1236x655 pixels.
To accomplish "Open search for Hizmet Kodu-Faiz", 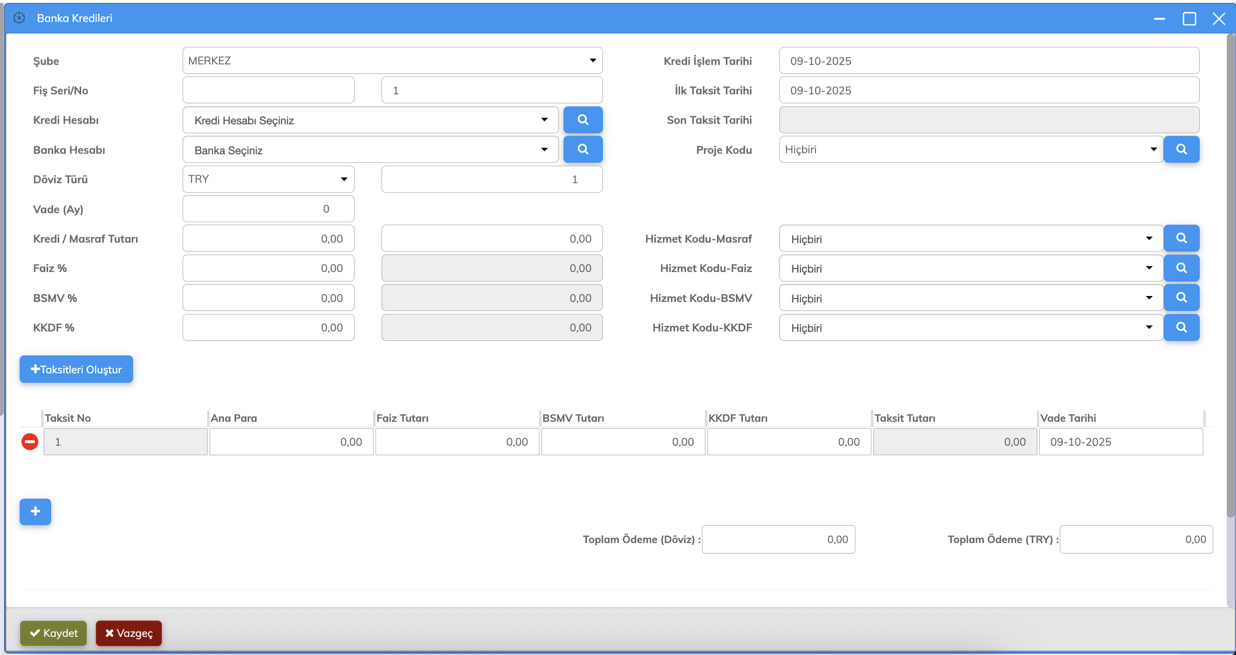I will (1181, 268).
